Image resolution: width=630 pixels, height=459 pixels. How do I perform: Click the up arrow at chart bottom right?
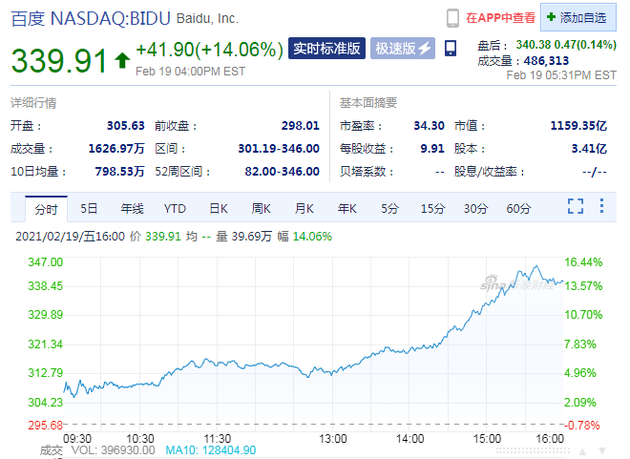[x=582, y=451]
